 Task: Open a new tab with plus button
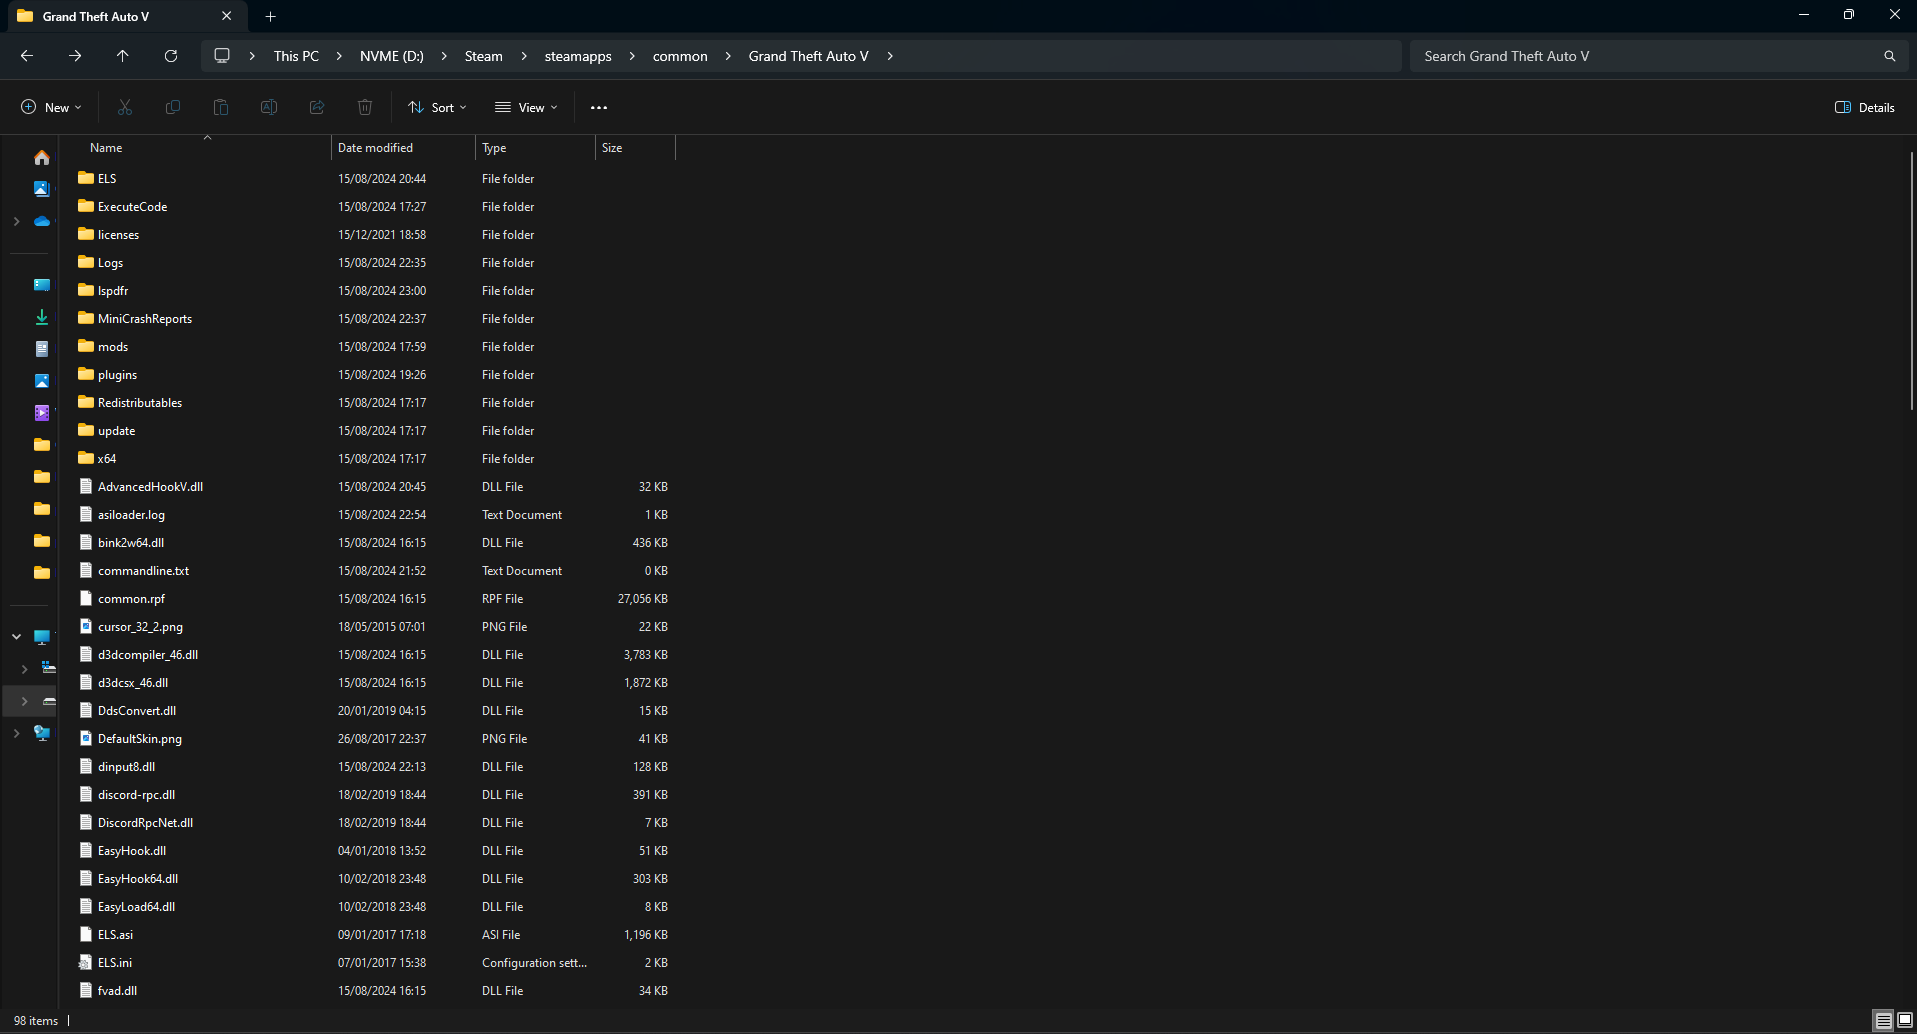point(270,16)
